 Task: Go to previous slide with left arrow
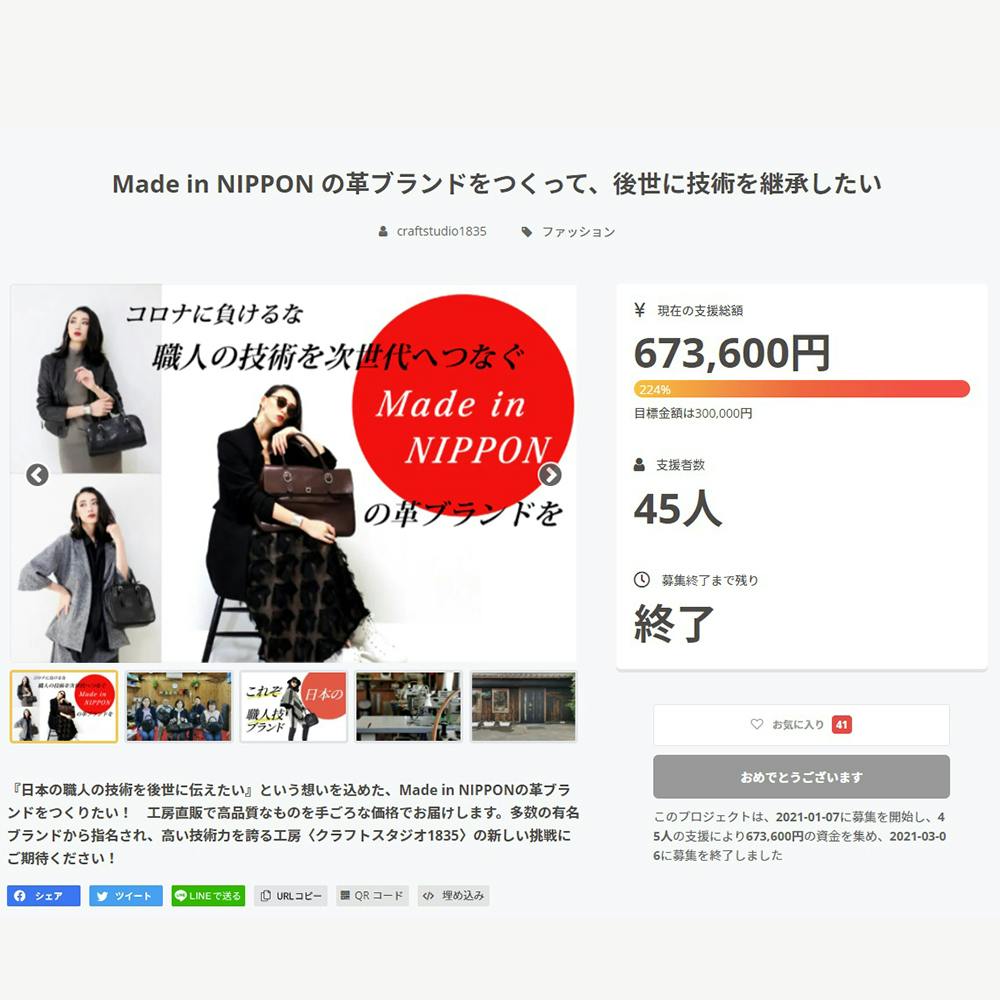pyautogui.click(x=38, y=474)
